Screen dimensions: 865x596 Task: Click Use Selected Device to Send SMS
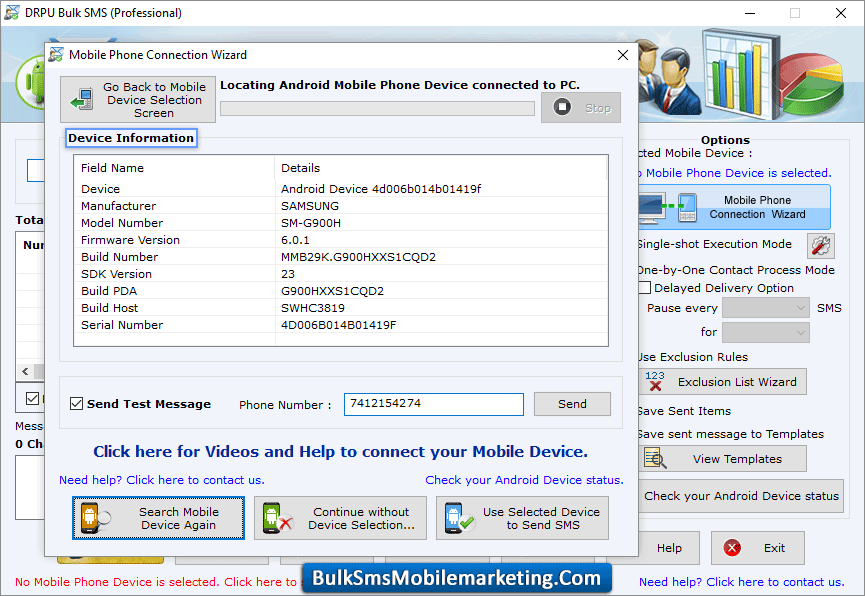(522, 518)
